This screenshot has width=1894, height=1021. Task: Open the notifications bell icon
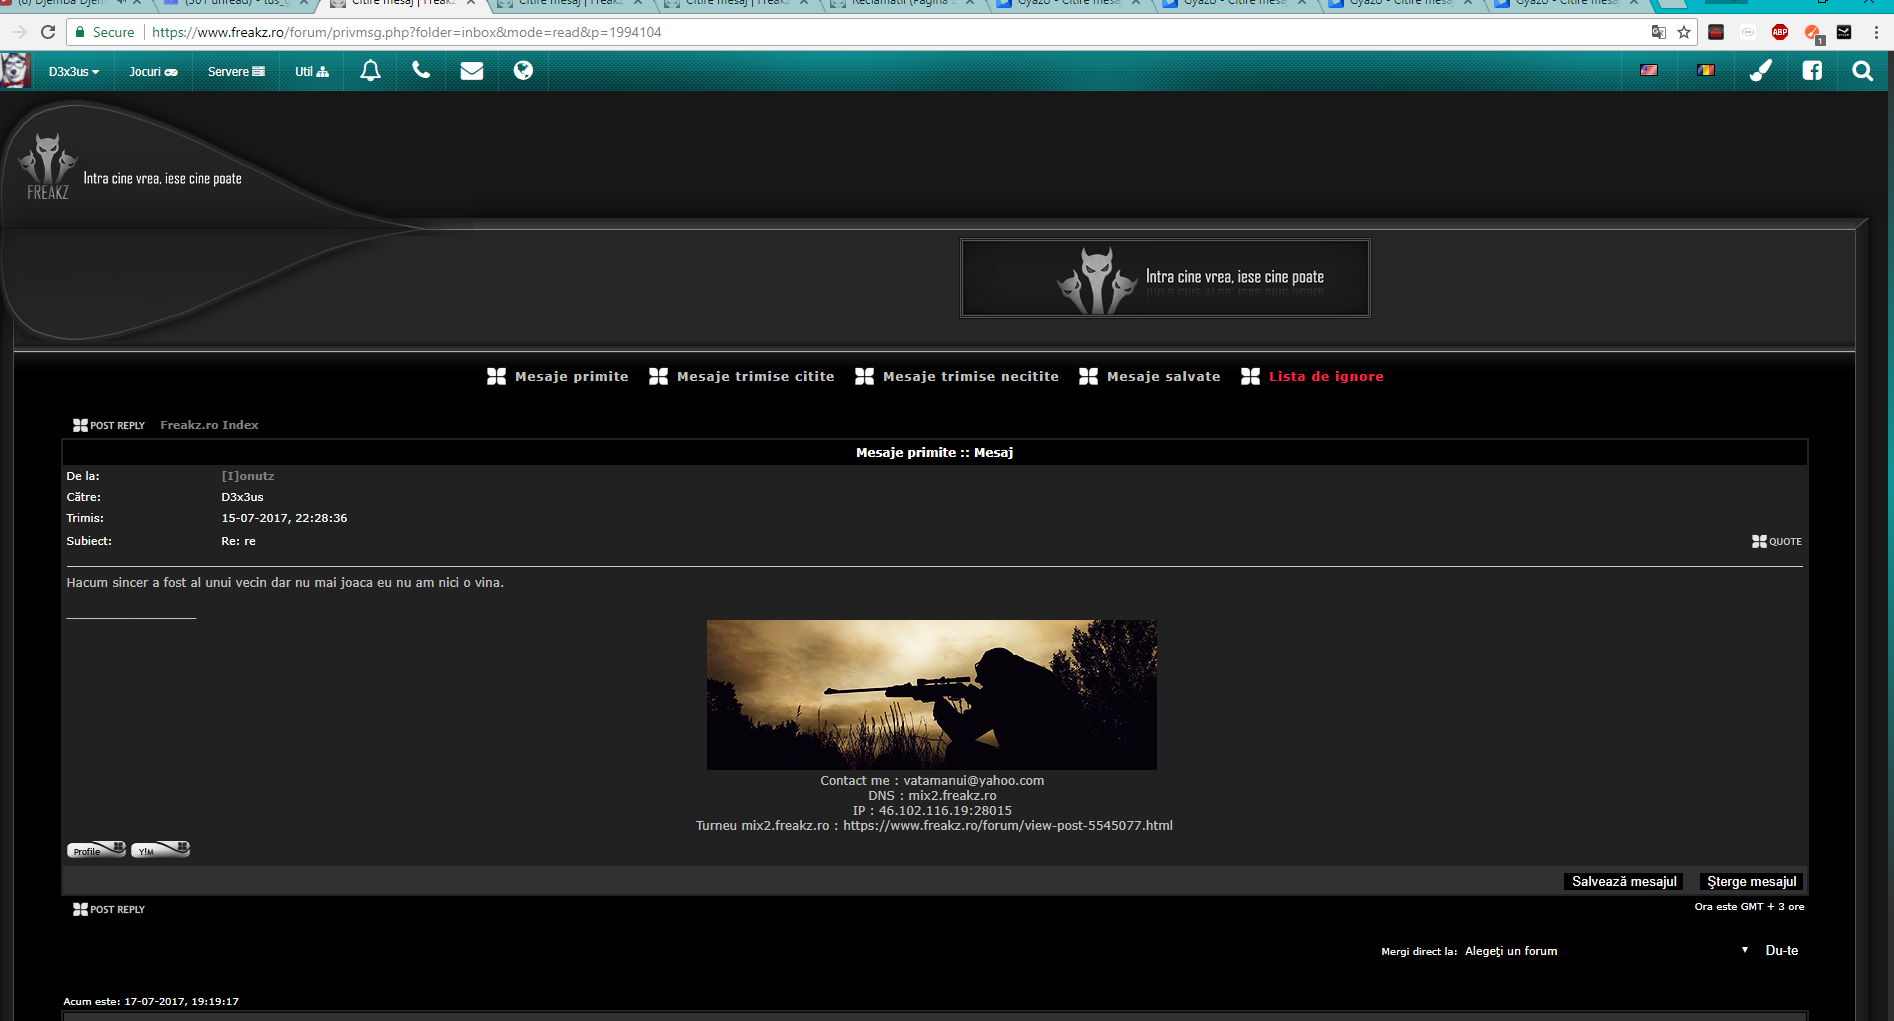[370, 71]
